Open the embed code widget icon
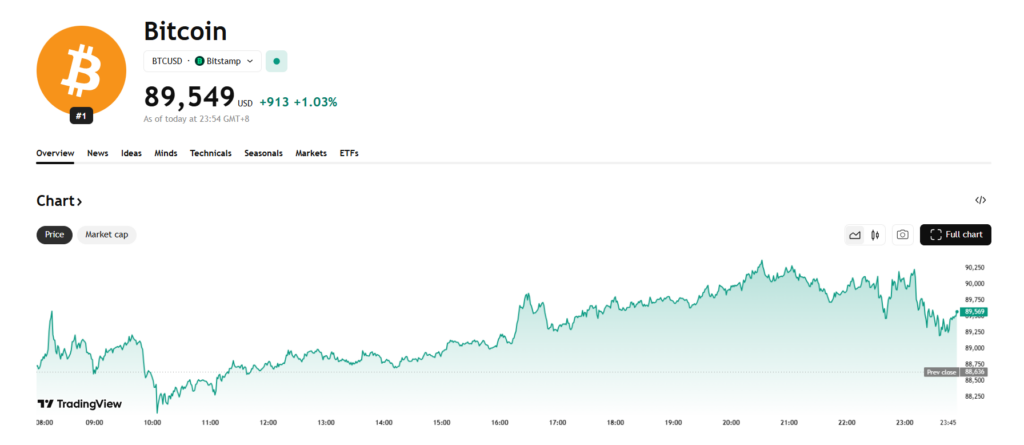This screenshot has width=1024, height=445. point(980,200)
